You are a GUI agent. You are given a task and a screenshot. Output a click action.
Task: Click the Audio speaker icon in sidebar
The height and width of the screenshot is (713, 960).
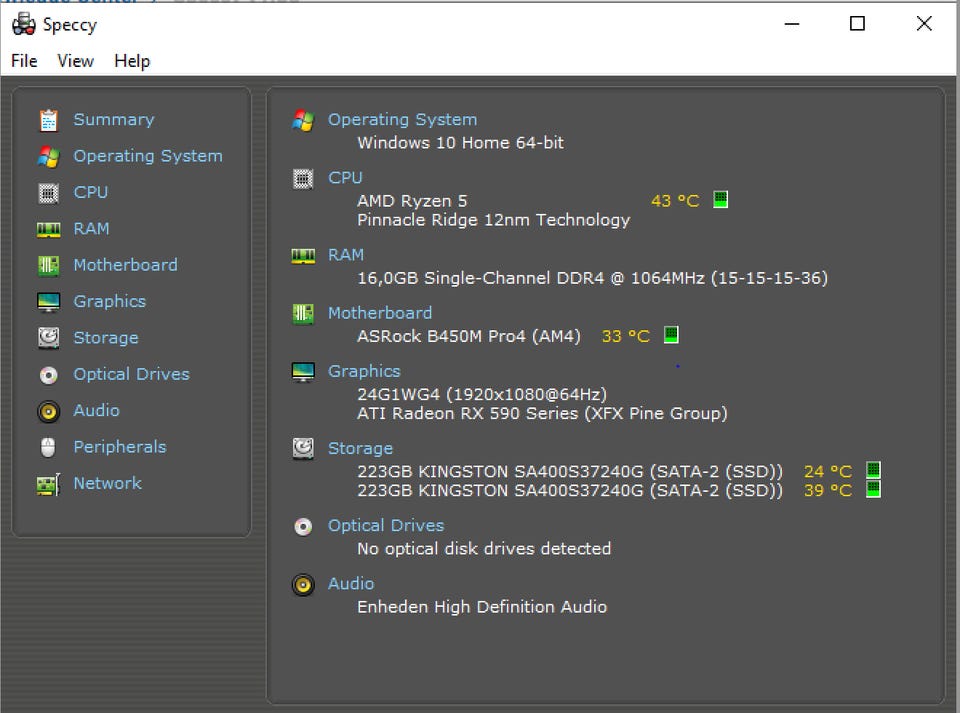pyautogui.click(x=48, y=411)
